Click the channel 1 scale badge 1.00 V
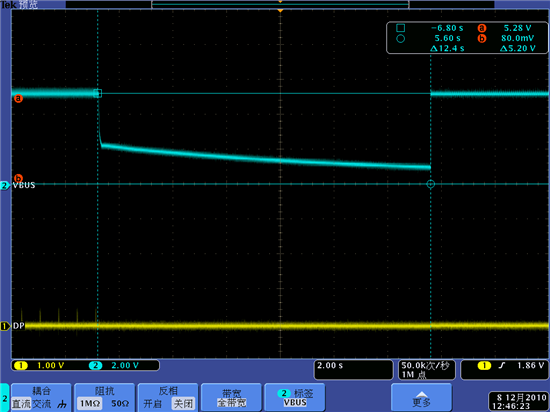 39,365
